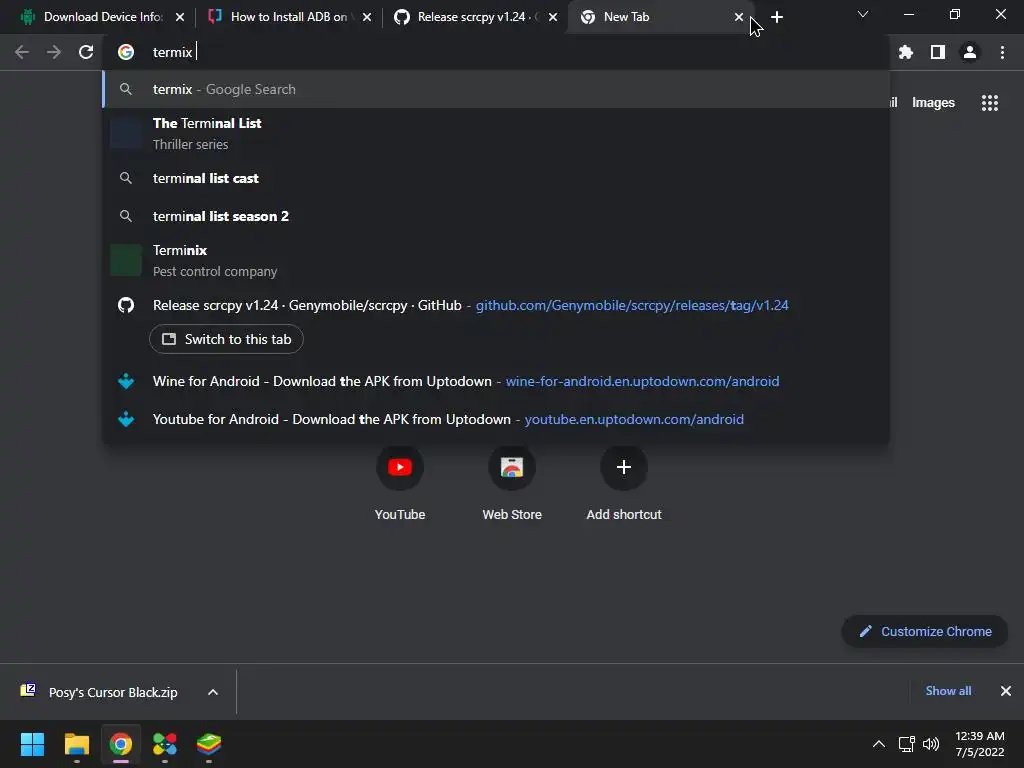Open the Google apps grid icon
Image resolution: width=1024 pixels, height=768 pixels.
point(990,103)
